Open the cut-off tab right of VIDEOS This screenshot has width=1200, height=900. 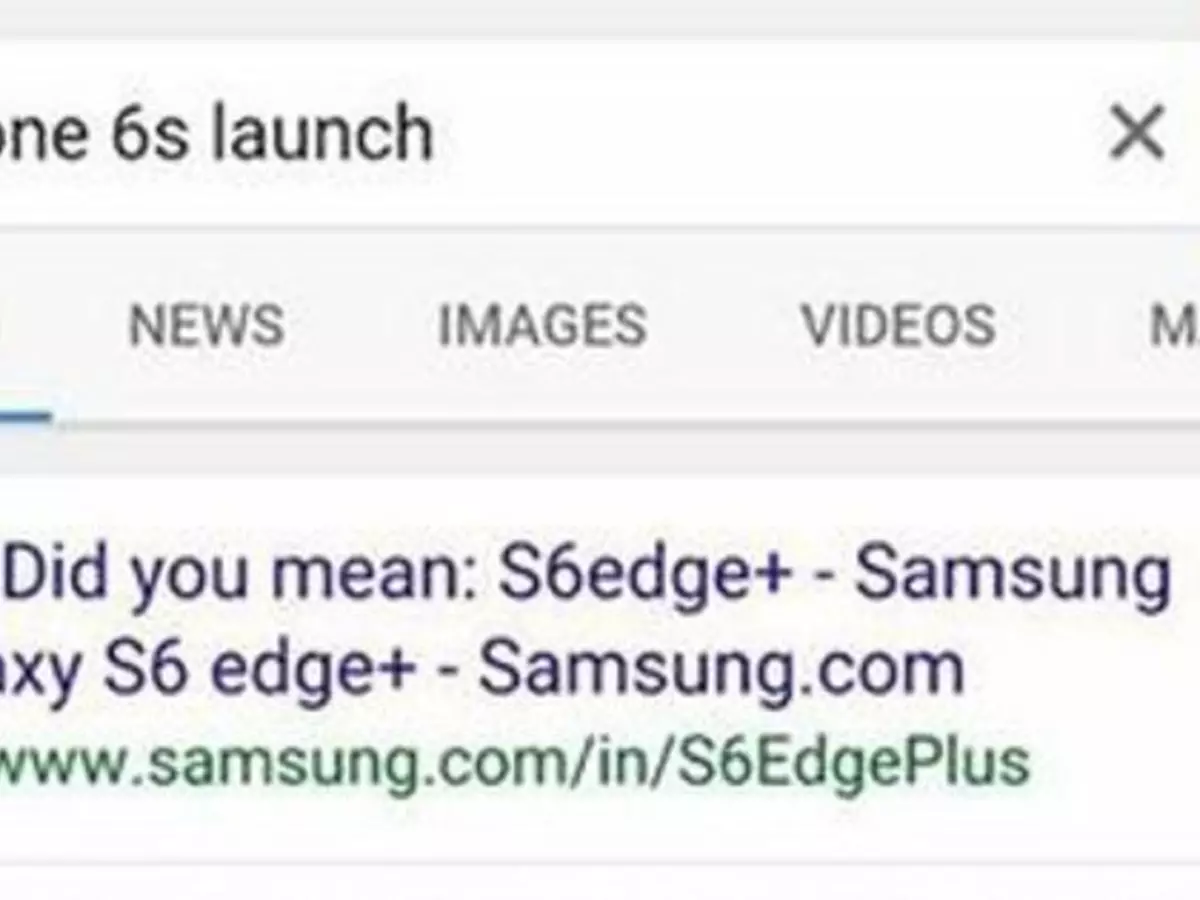1175,325
